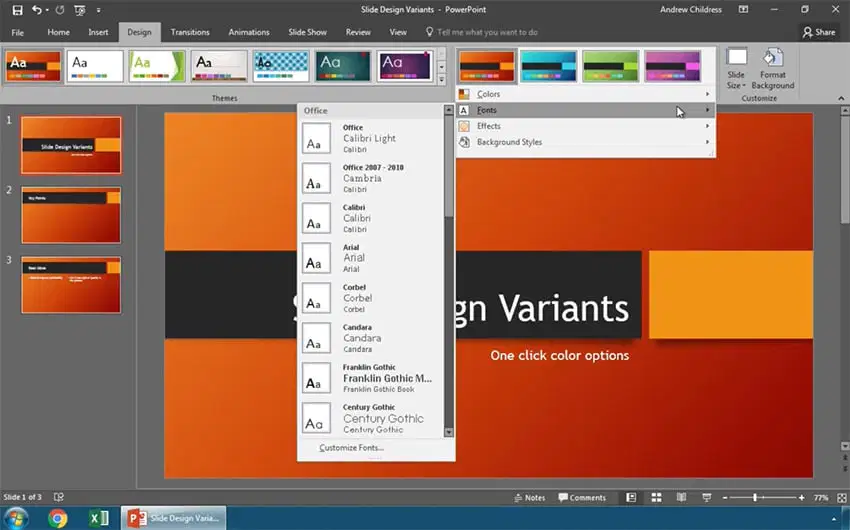Start Slide Show from status bar icon

point(706,497)
